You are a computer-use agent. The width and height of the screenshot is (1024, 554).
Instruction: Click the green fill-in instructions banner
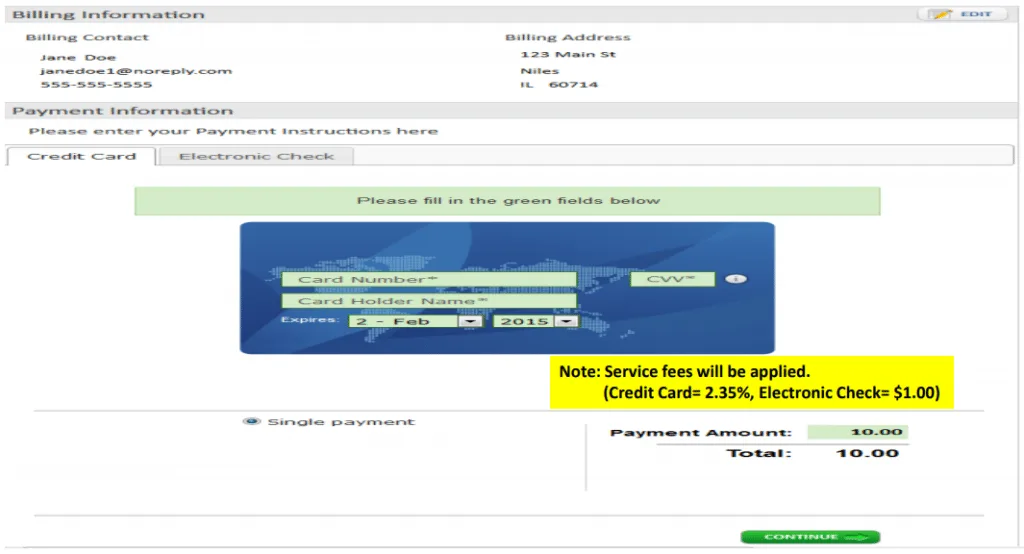click(507, 201)
